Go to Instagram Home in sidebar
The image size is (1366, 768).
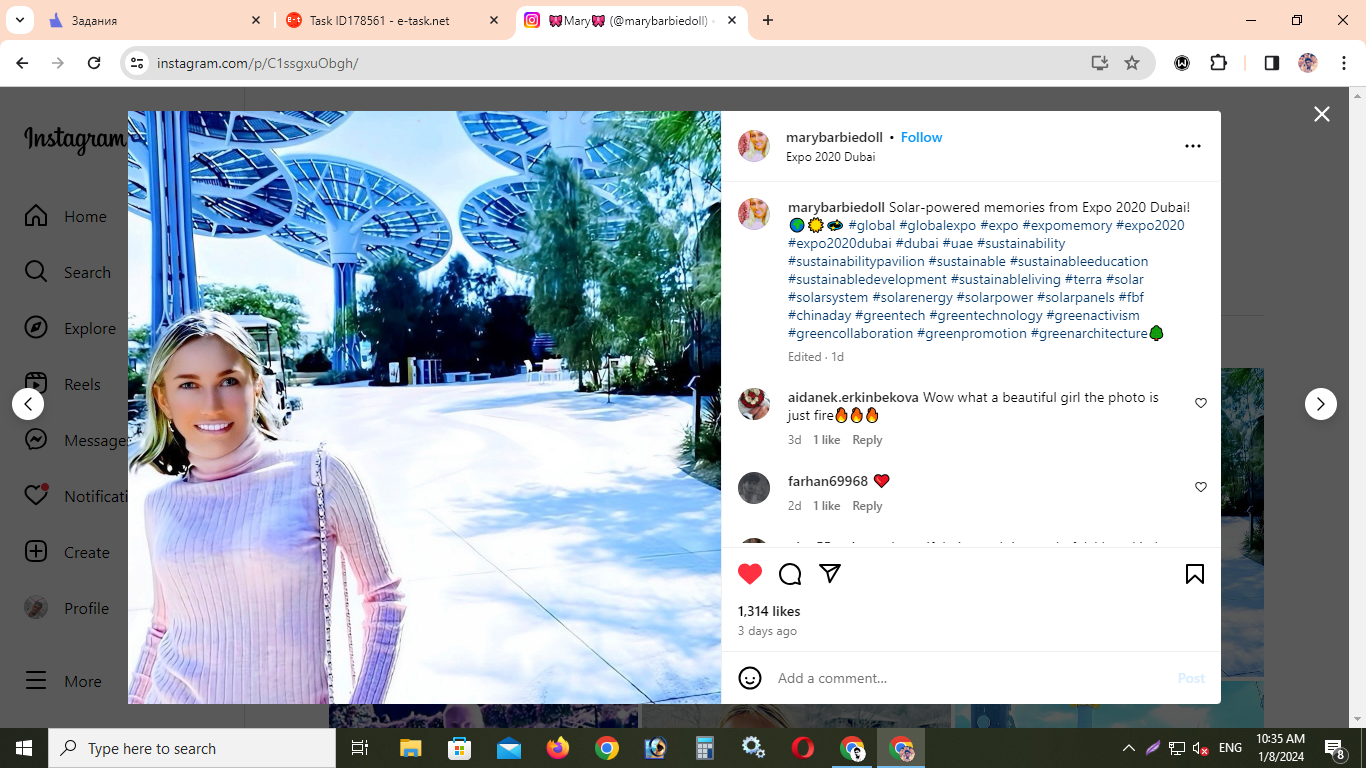[66, 216]
